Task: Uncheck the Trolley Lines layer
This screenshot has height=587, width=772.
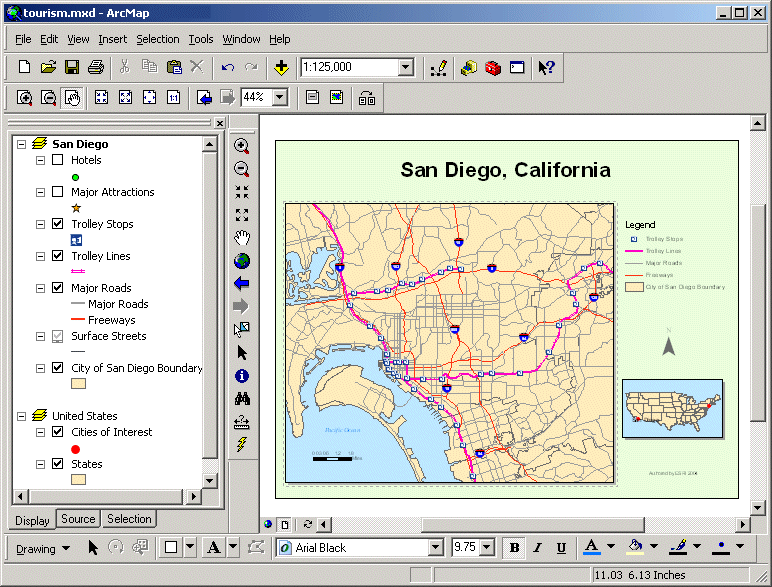Action: 58,256
